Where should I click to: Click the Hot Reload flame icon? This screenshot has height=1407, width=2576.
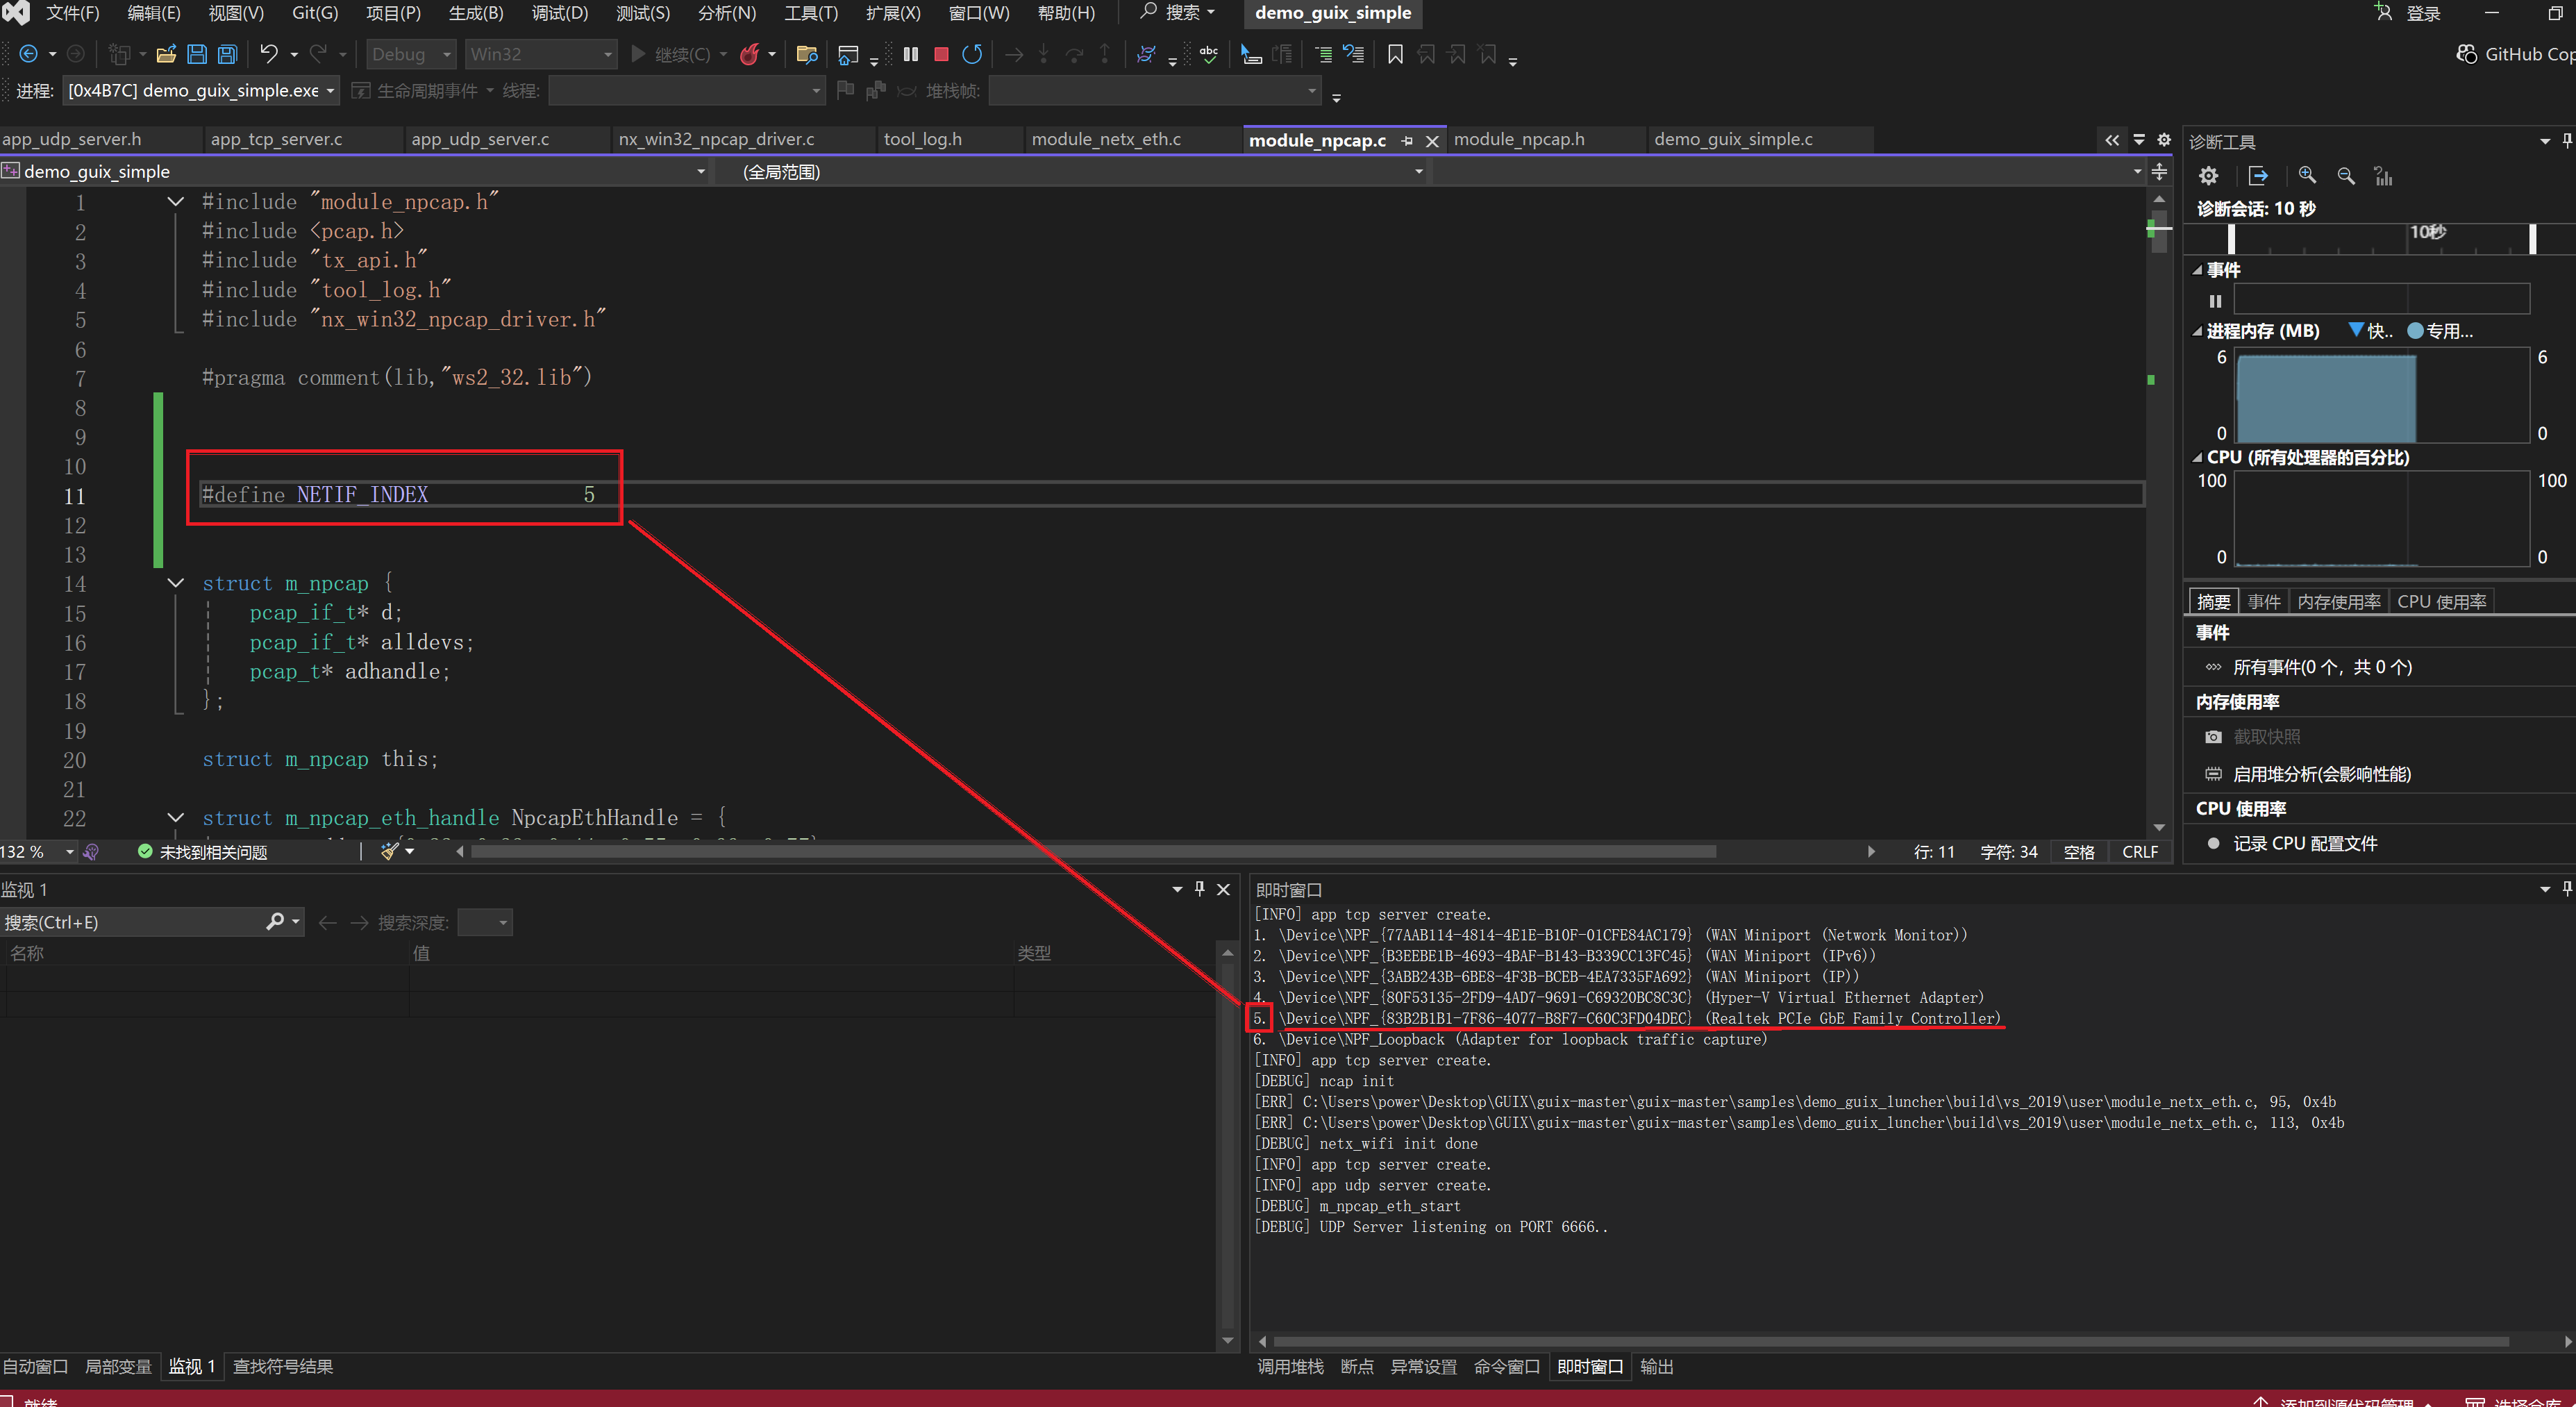click(x=749, y=54)
